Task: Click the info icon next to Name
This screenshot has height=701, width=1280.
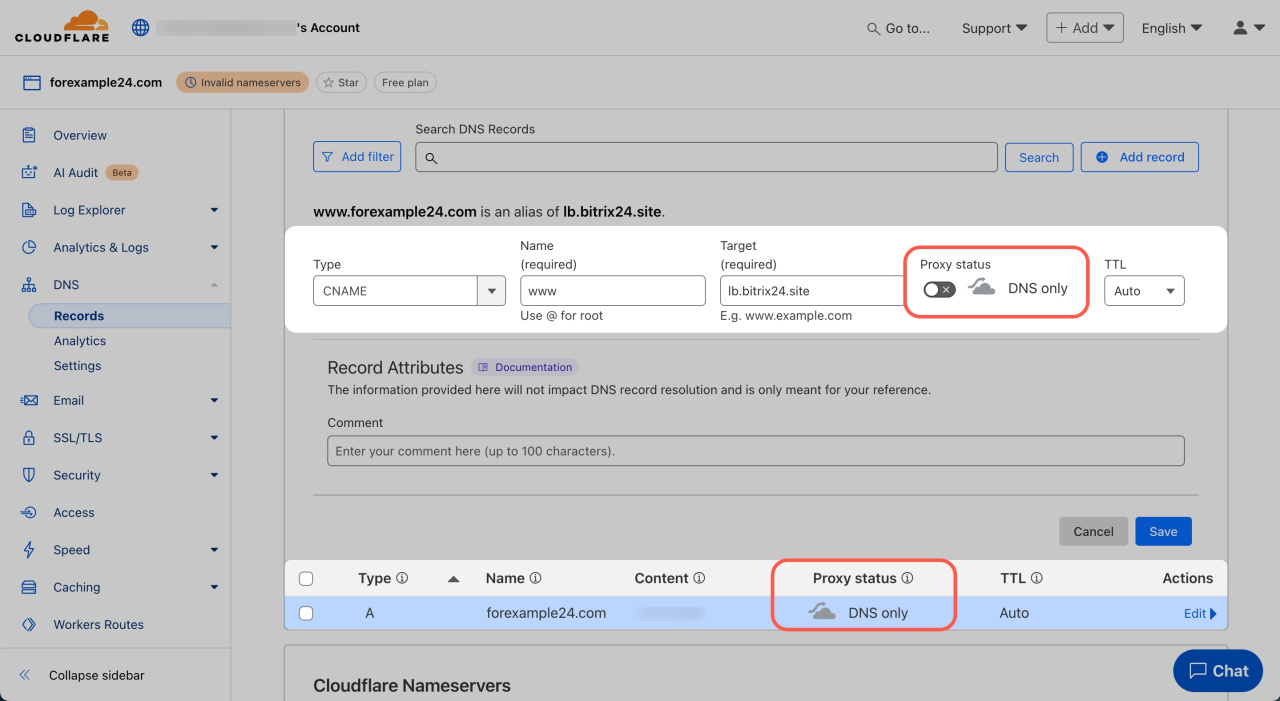Action: pos(535,578)
